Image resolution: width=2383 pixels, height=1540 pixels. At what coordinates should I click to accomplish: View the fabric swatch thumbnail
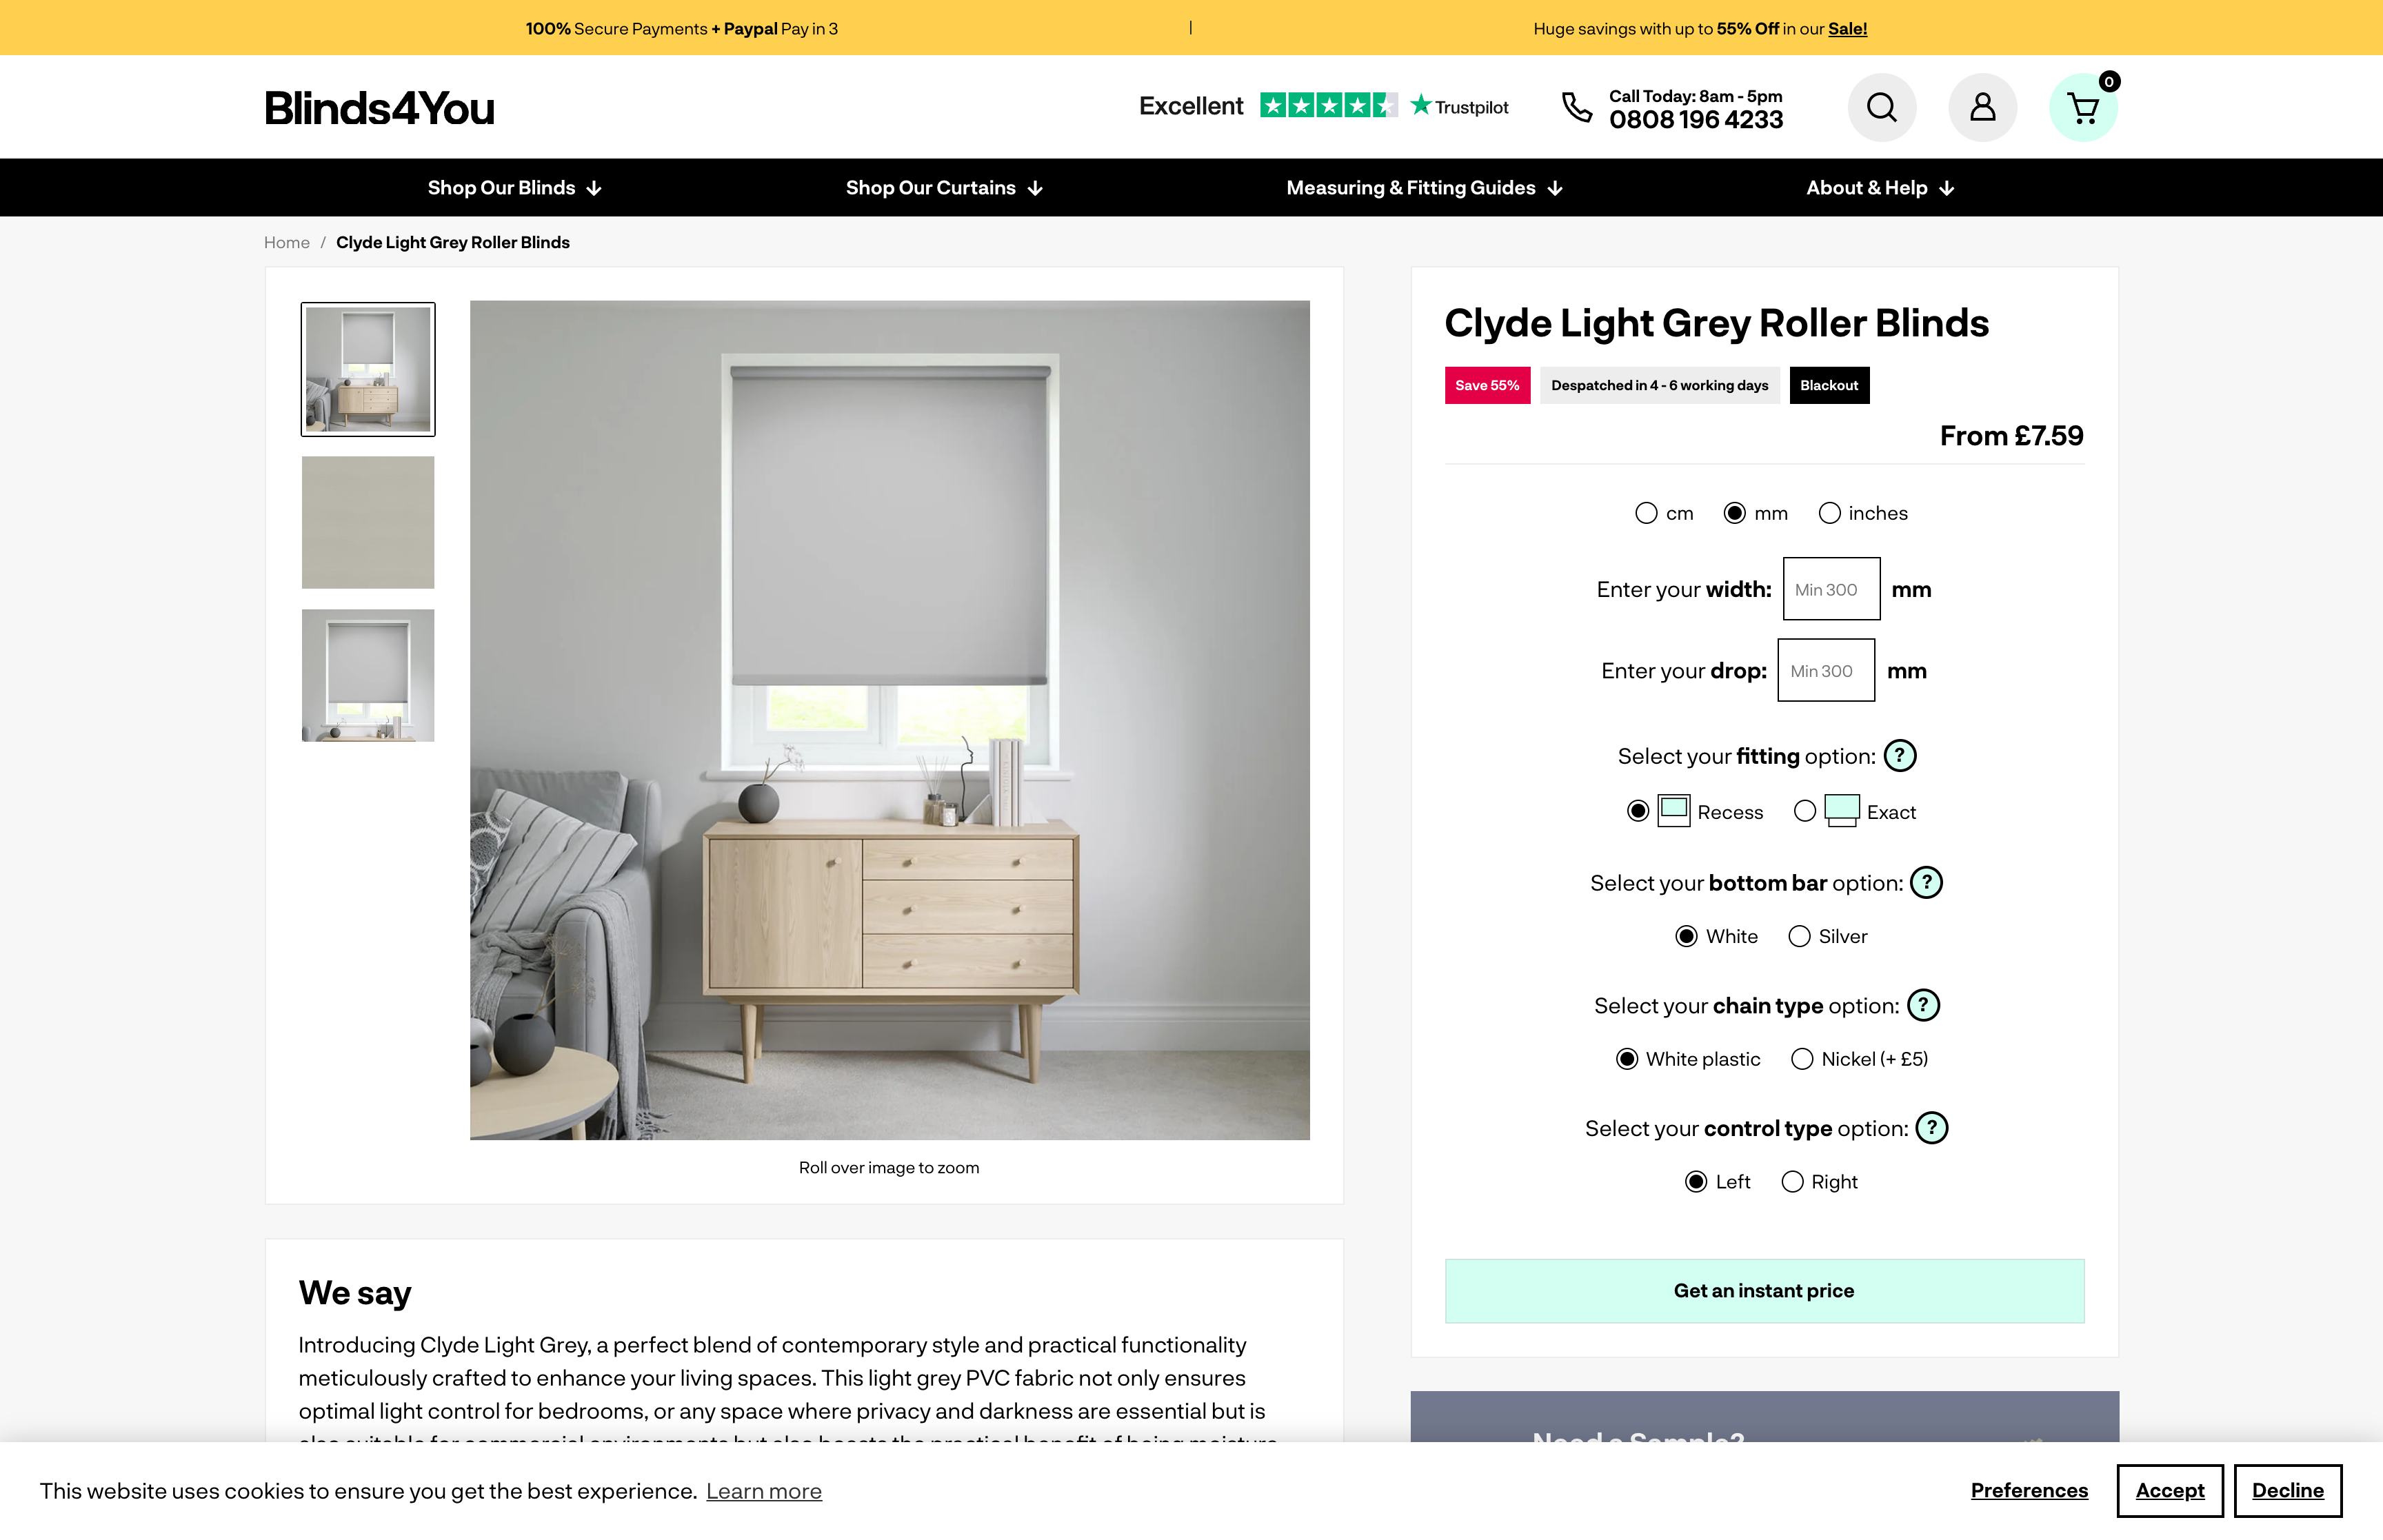coord(368,522)
